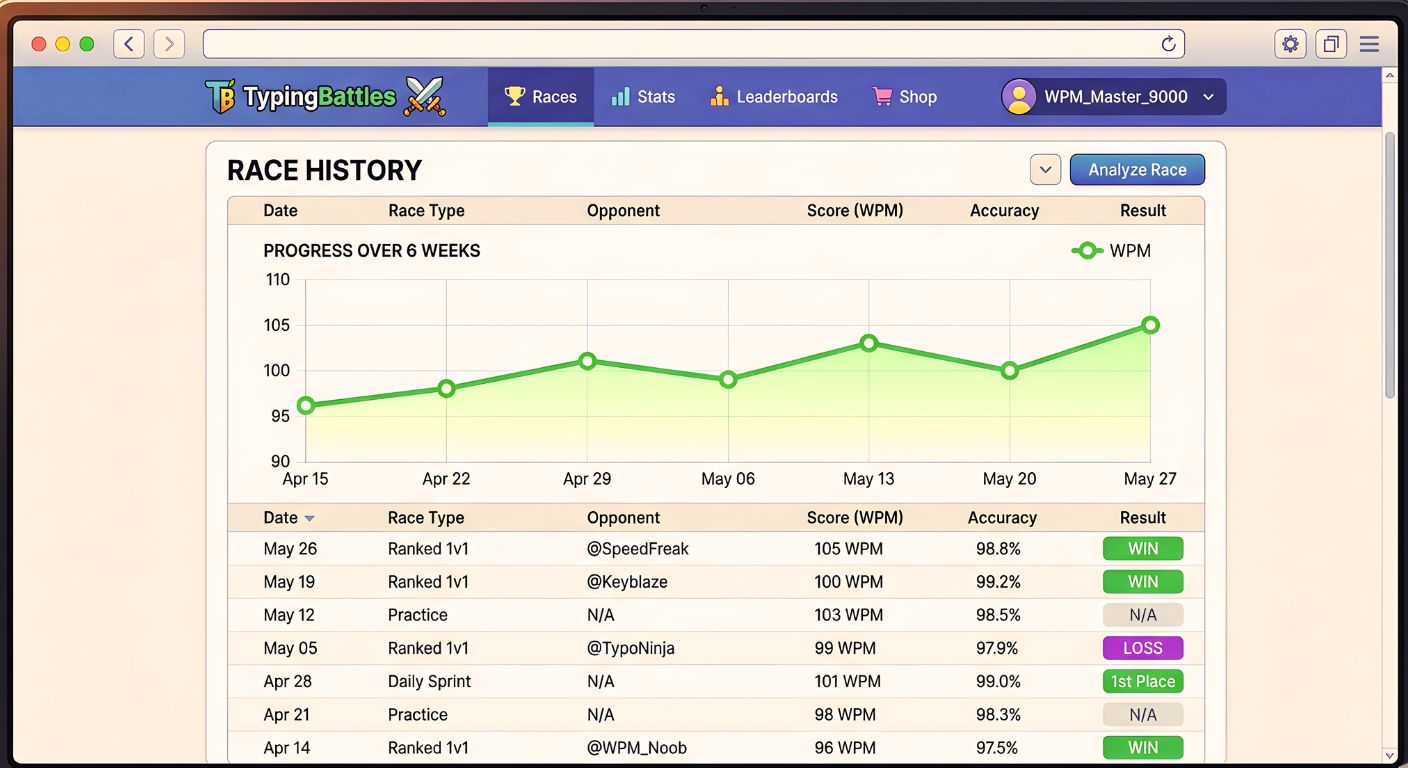The height and width of the screenshot is (768, 1408).
Task: Click the WIN badge for May 26
Action: point(1143,549)
